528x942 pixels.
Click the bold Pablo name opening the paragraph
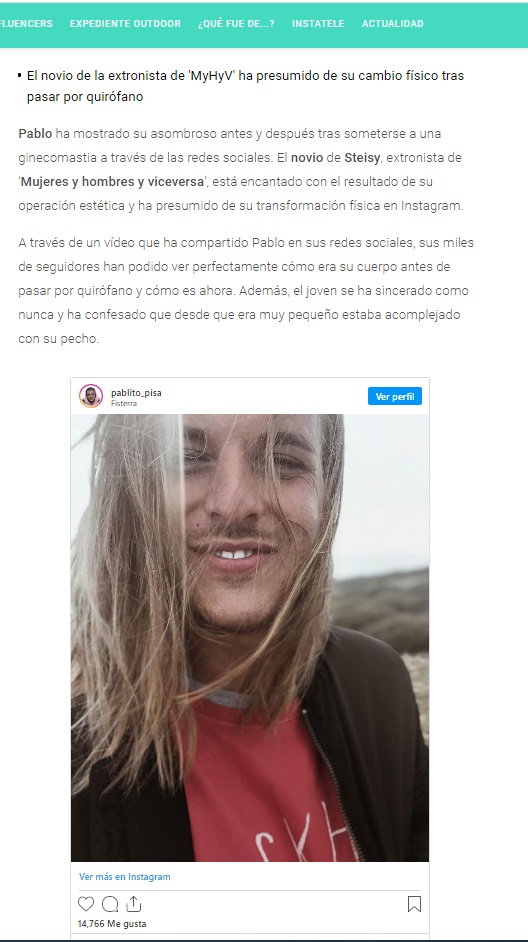click(35, 133)
